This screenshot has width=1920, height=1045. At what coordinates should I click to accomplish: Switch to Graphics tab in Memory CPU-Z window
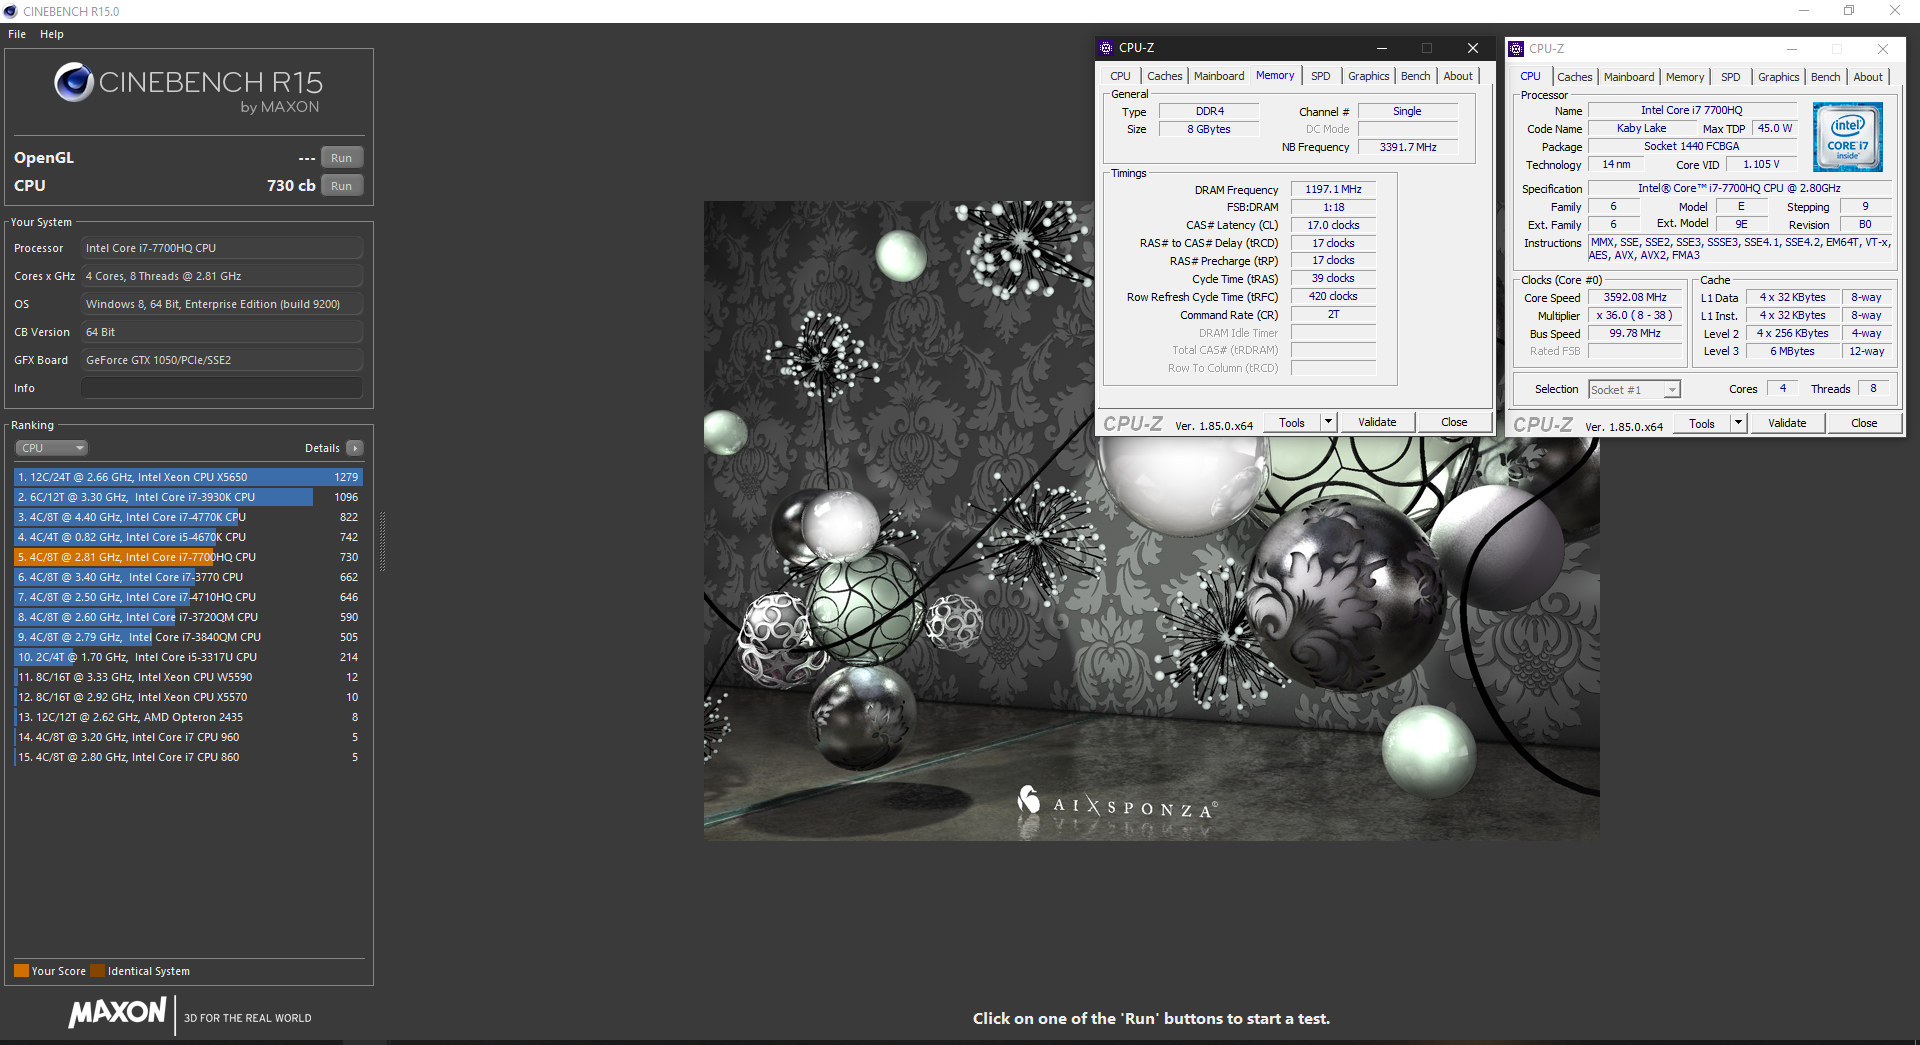1368,76
